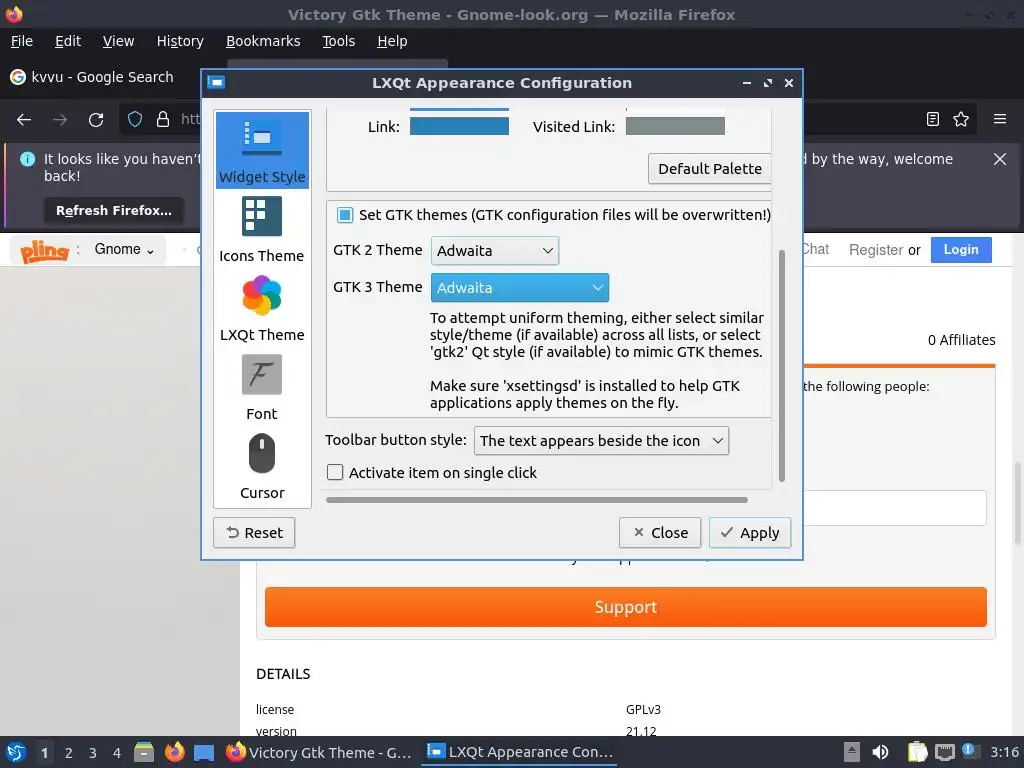Viewport: 1024px width, 768px height.
Task: Bookmark this page with star icon
Action: pos(961,119)
